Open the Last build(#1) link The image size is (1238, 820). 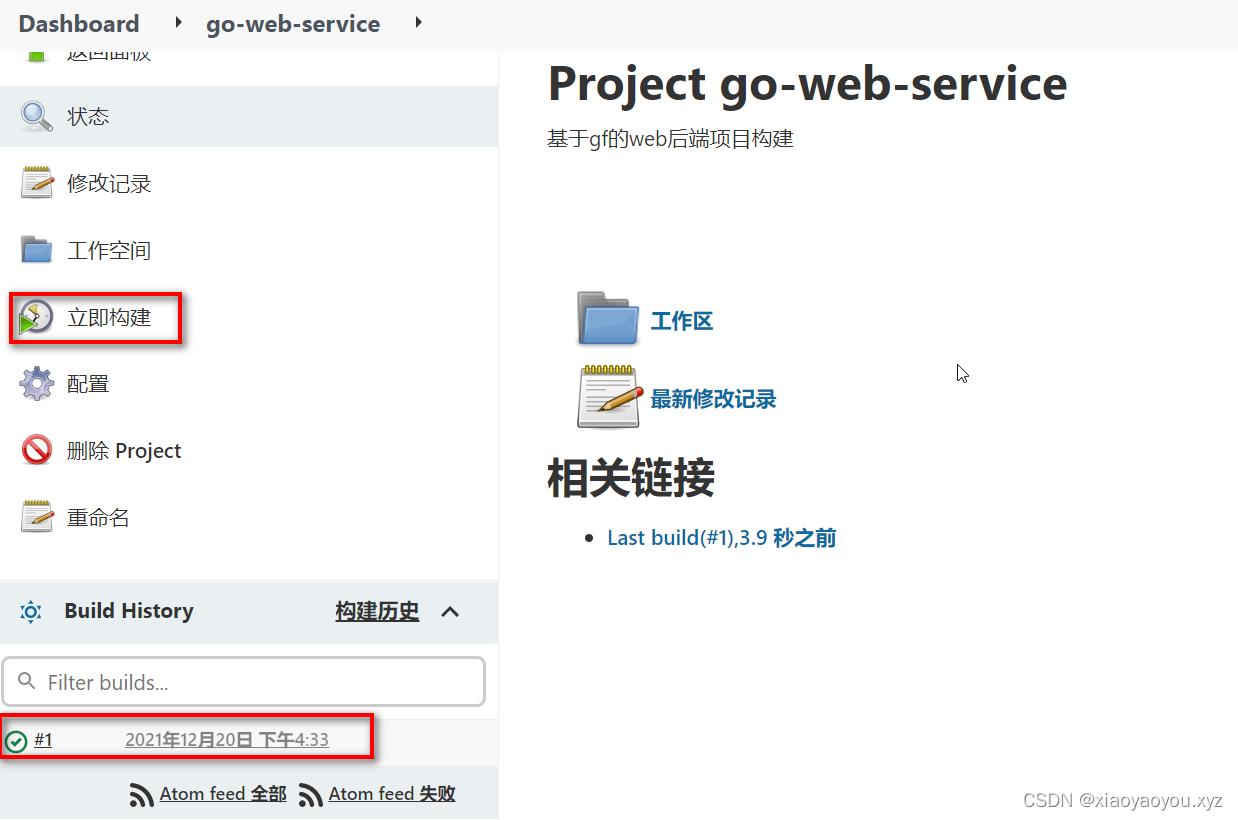pyautogui.click(x=722, y=538)
